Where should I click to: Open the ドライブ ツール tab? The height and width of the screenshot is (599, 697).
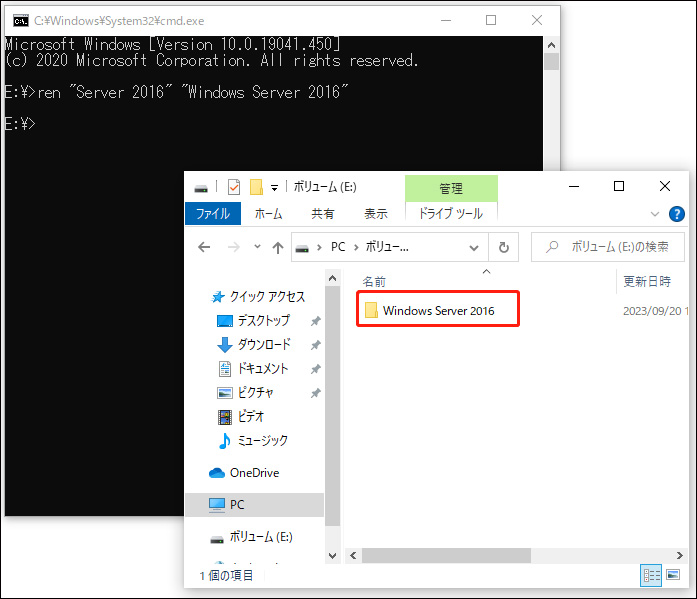tap(451, 214)
